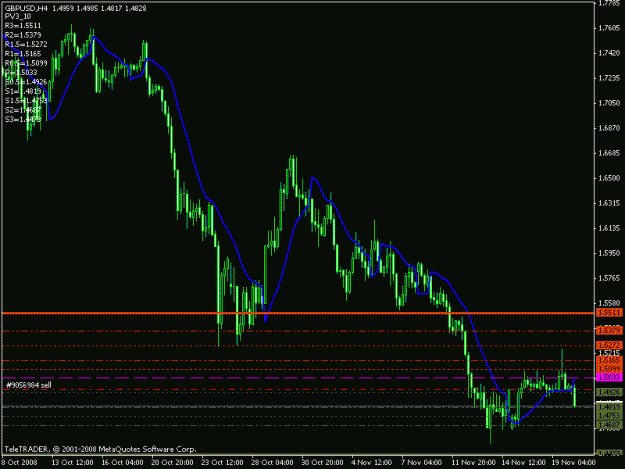Click the 1.7605 price axis value
Viewport: 625px width, 469px height.
pyautogui.click(x=609, y=28)
